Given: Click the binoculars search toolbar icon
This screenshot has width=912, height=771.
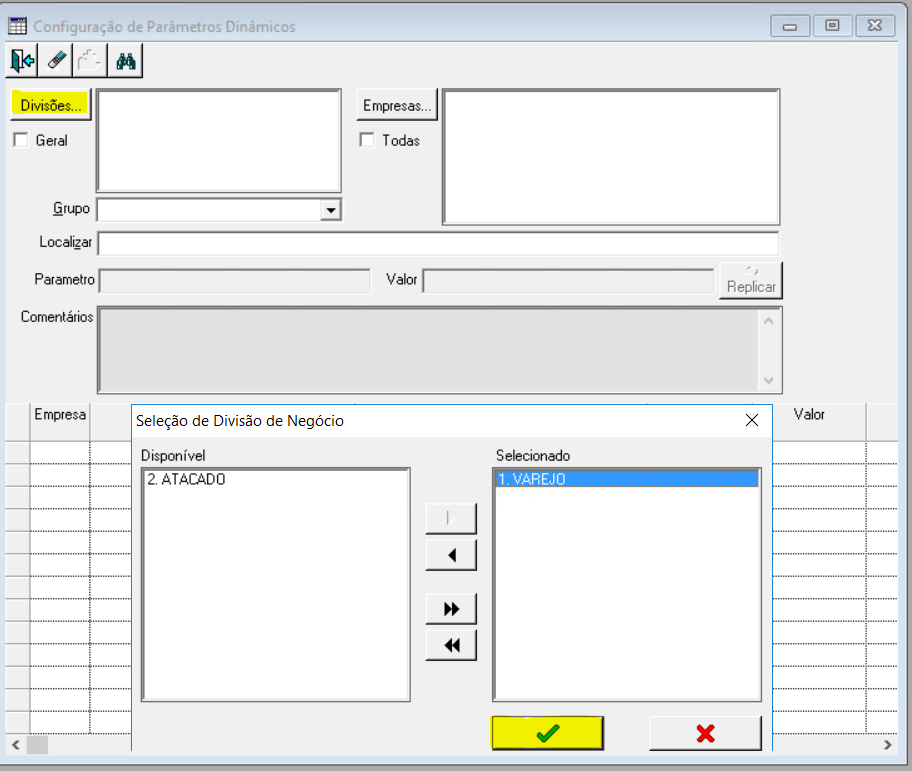Looking at the screenshot, I should click(126, 60).
